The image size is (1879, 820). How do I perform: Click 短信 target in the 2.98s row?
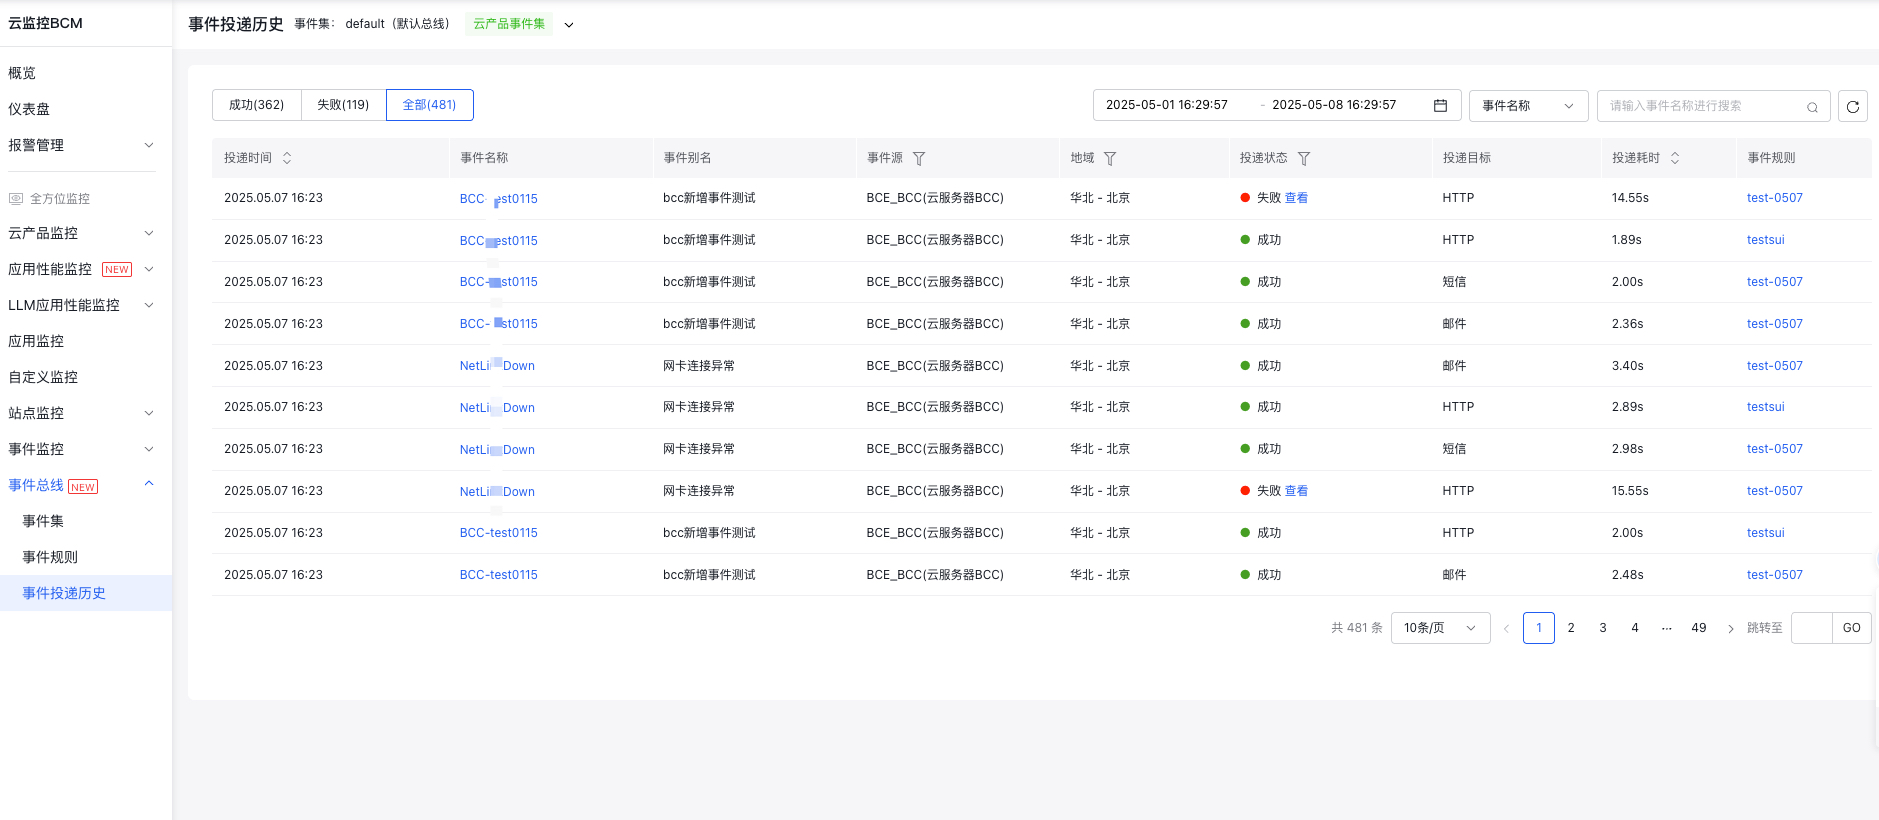(1454, 449)
